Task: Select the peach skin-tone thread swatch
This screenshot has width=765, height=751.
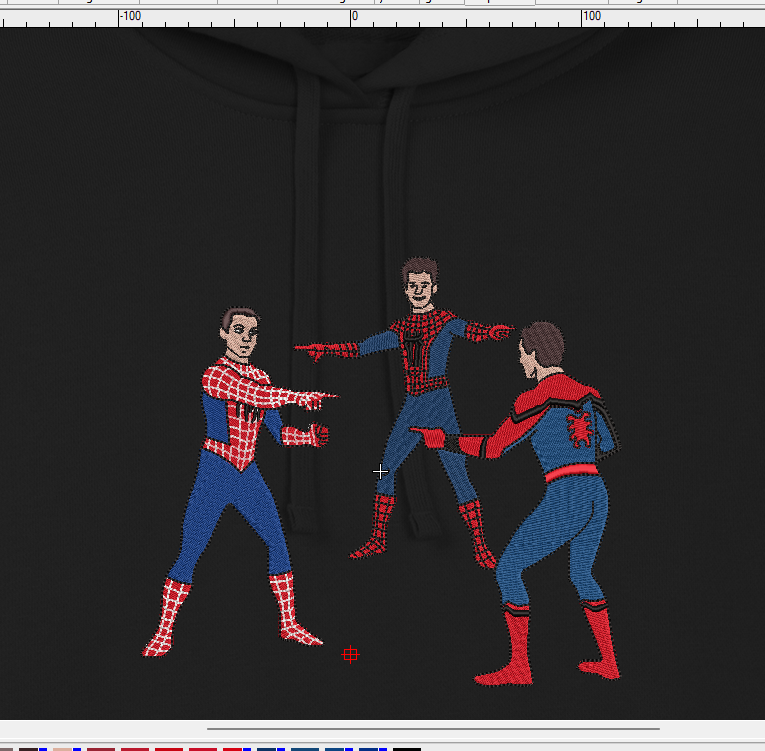Action: tap(61, 748)
